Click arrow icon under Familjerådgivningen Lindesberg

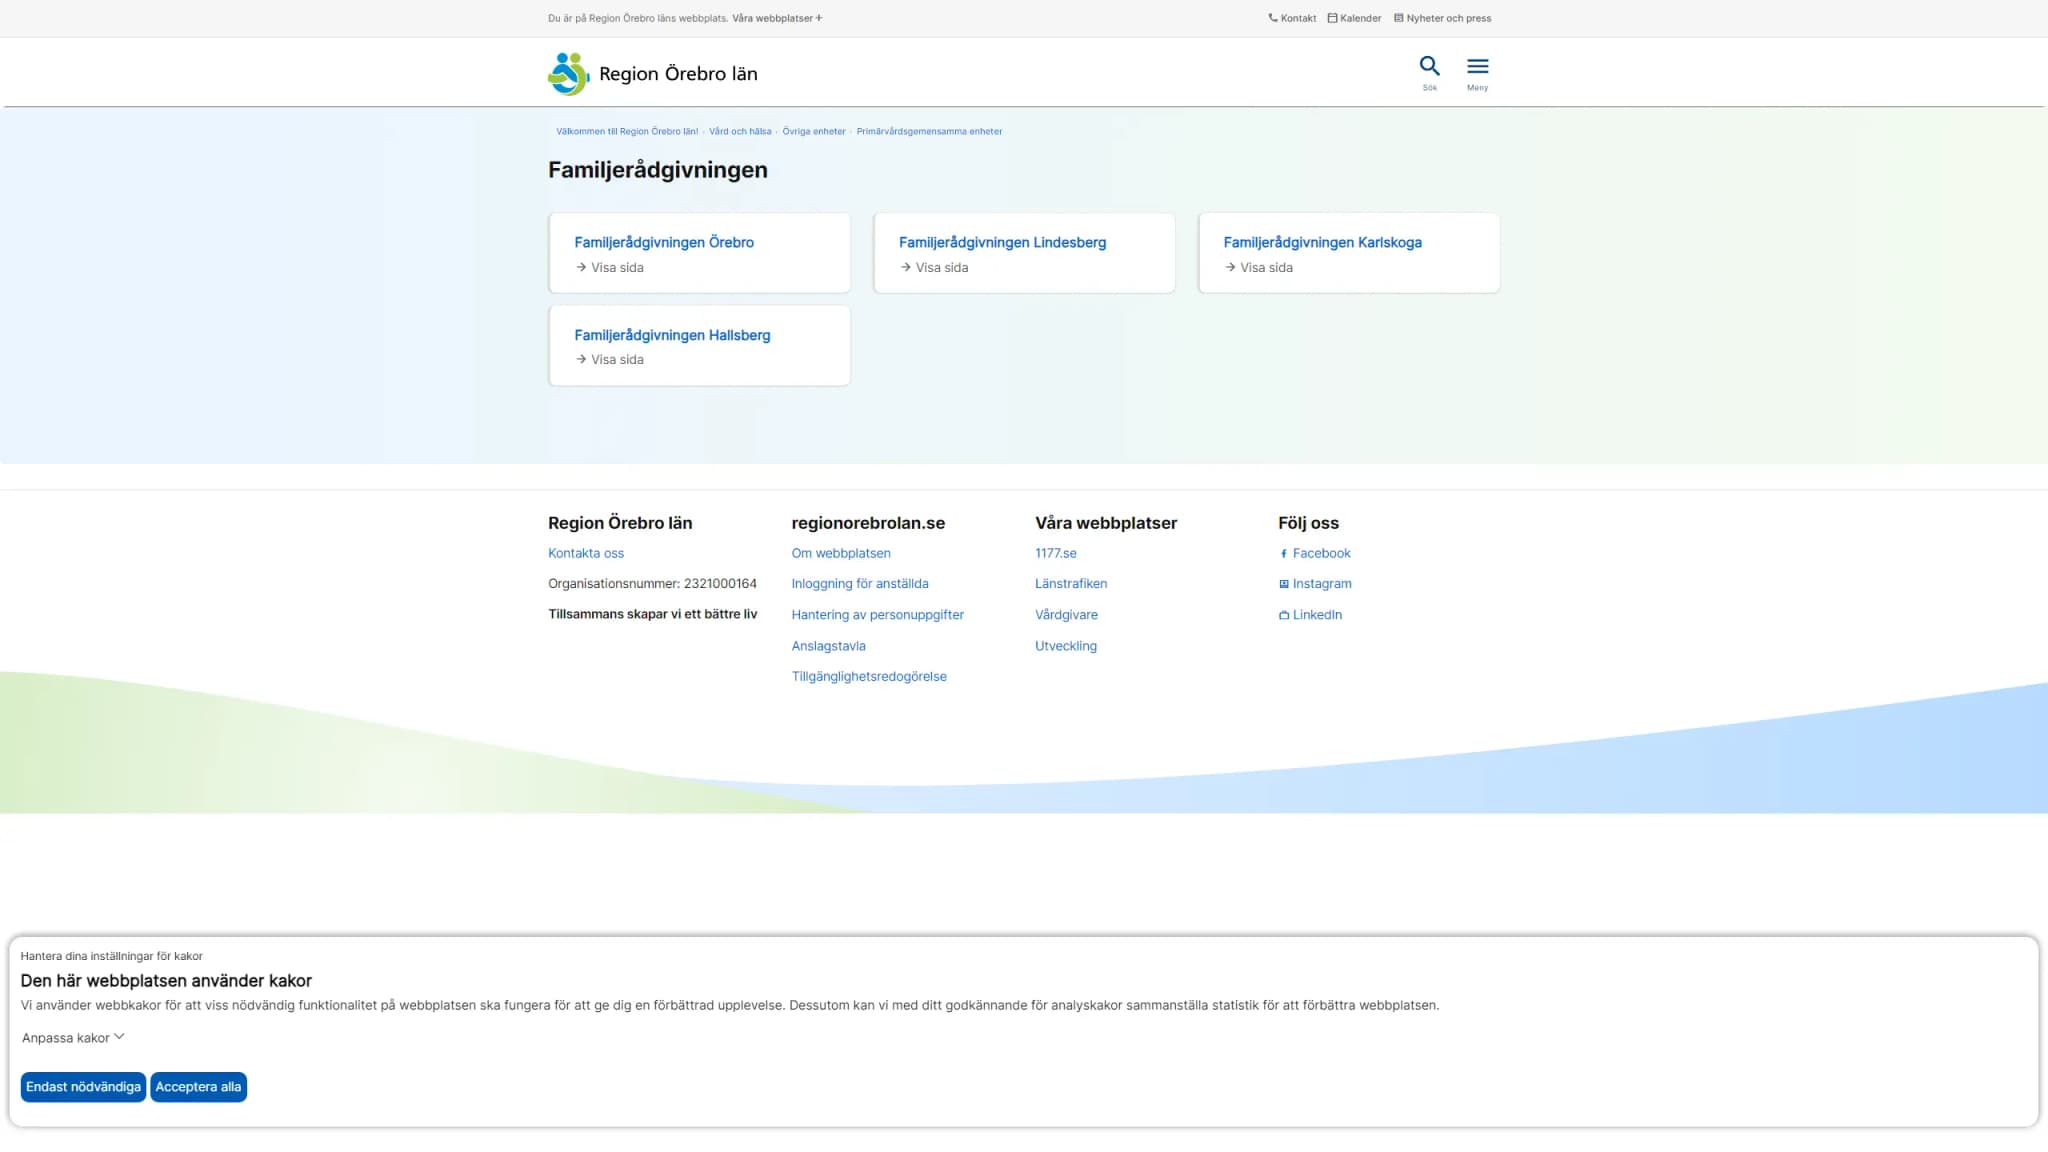905,267
